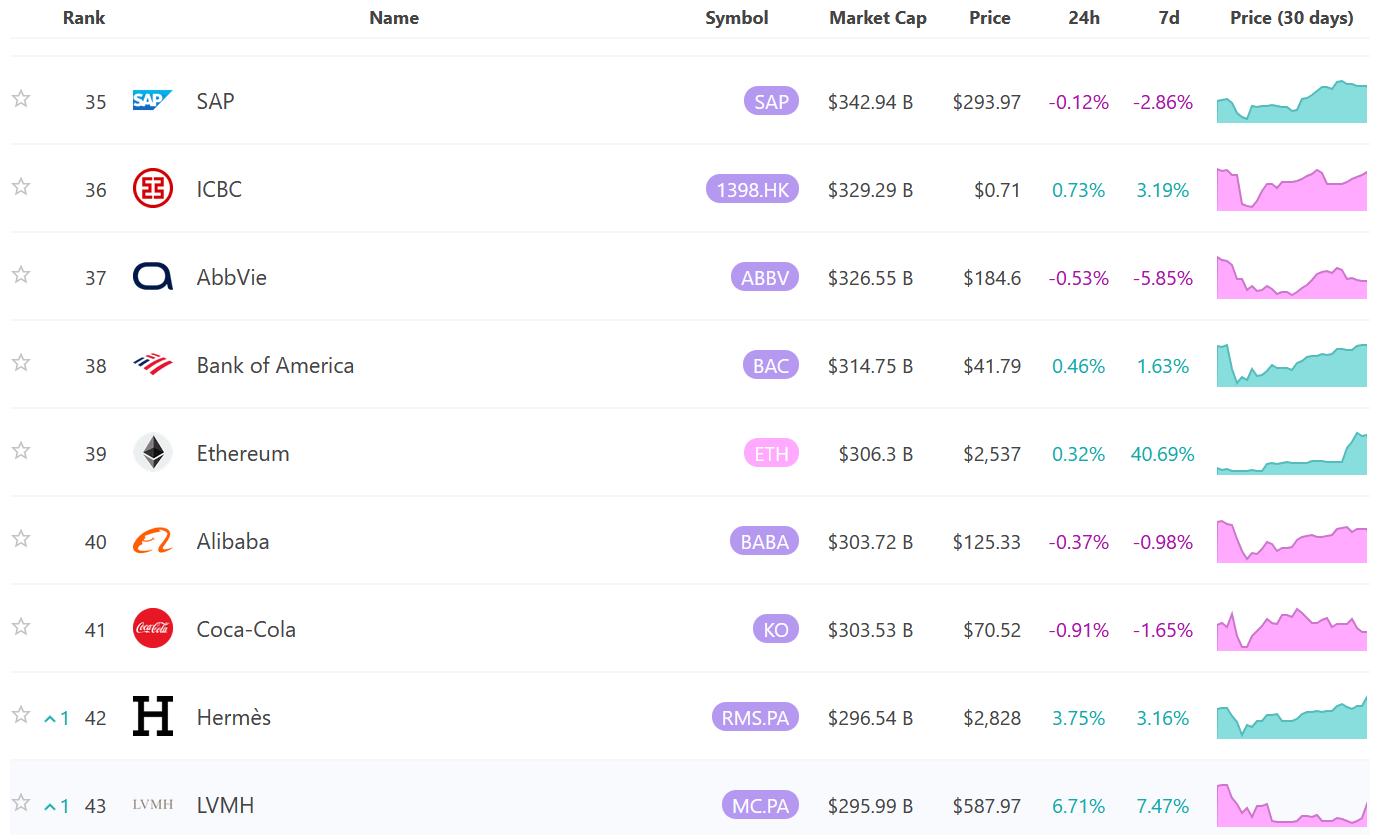
Task: Open the Bank of America page
Action: point(275,365)
